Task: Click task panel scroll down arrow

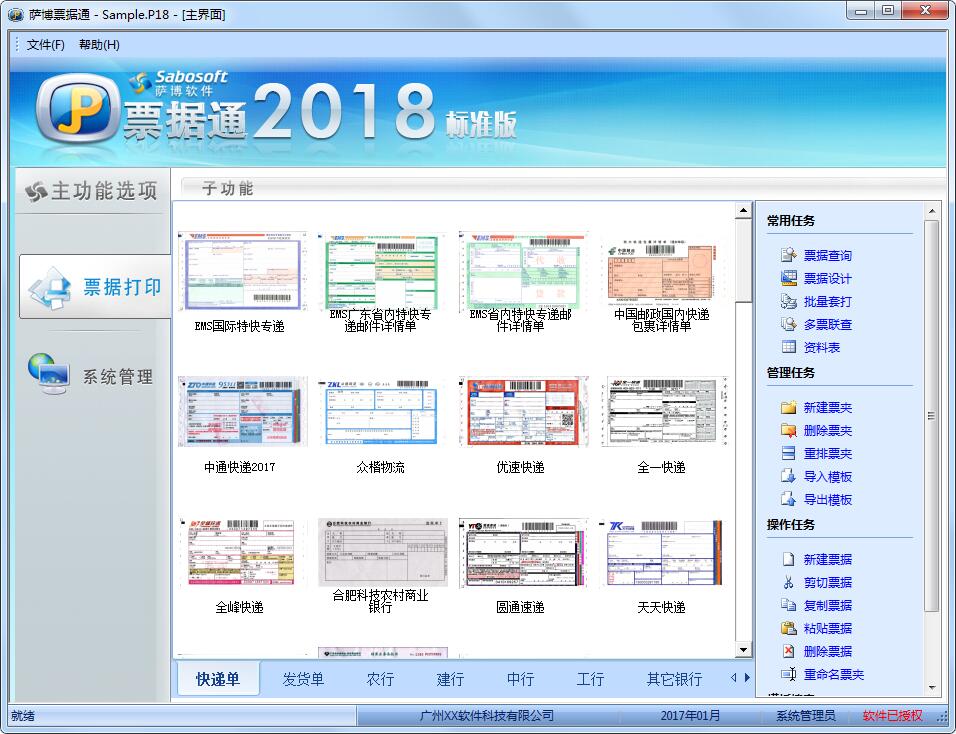Action: 932,688
